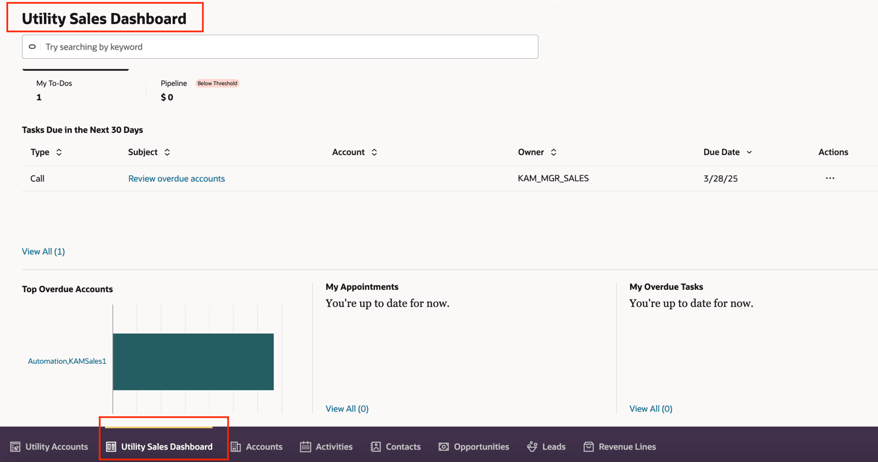Click View All (1) tasks link
This screenshot has height=463, width=878.
coord(43,251)
